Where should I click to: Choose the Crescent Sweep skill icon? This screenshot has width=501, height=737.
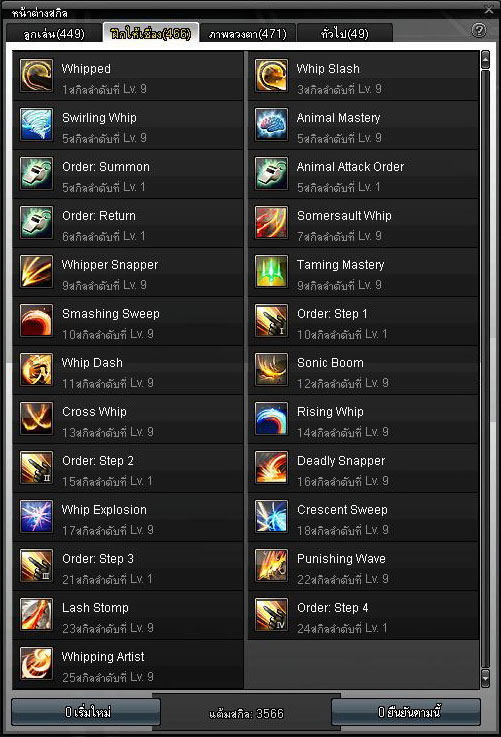pyautogui.click(x=271, y=517)
